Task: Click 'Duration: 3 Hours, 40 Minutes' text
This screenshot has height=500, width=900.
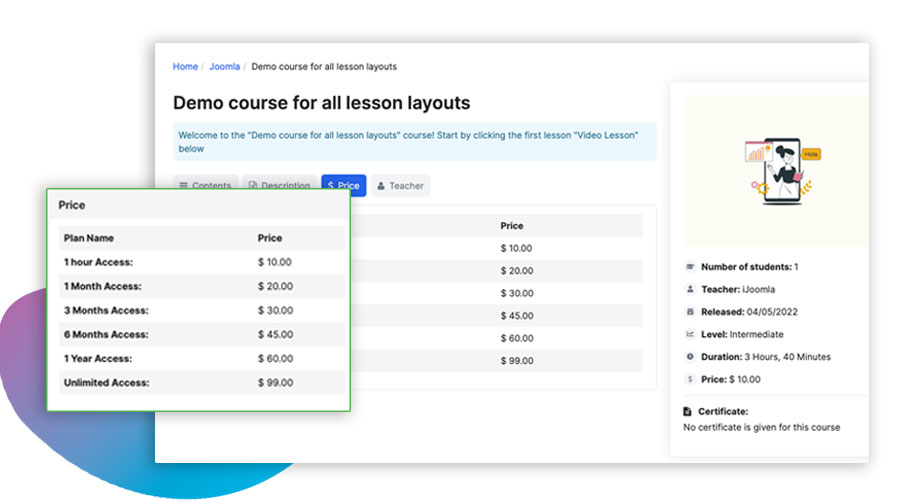Action: tap(766, 356)
